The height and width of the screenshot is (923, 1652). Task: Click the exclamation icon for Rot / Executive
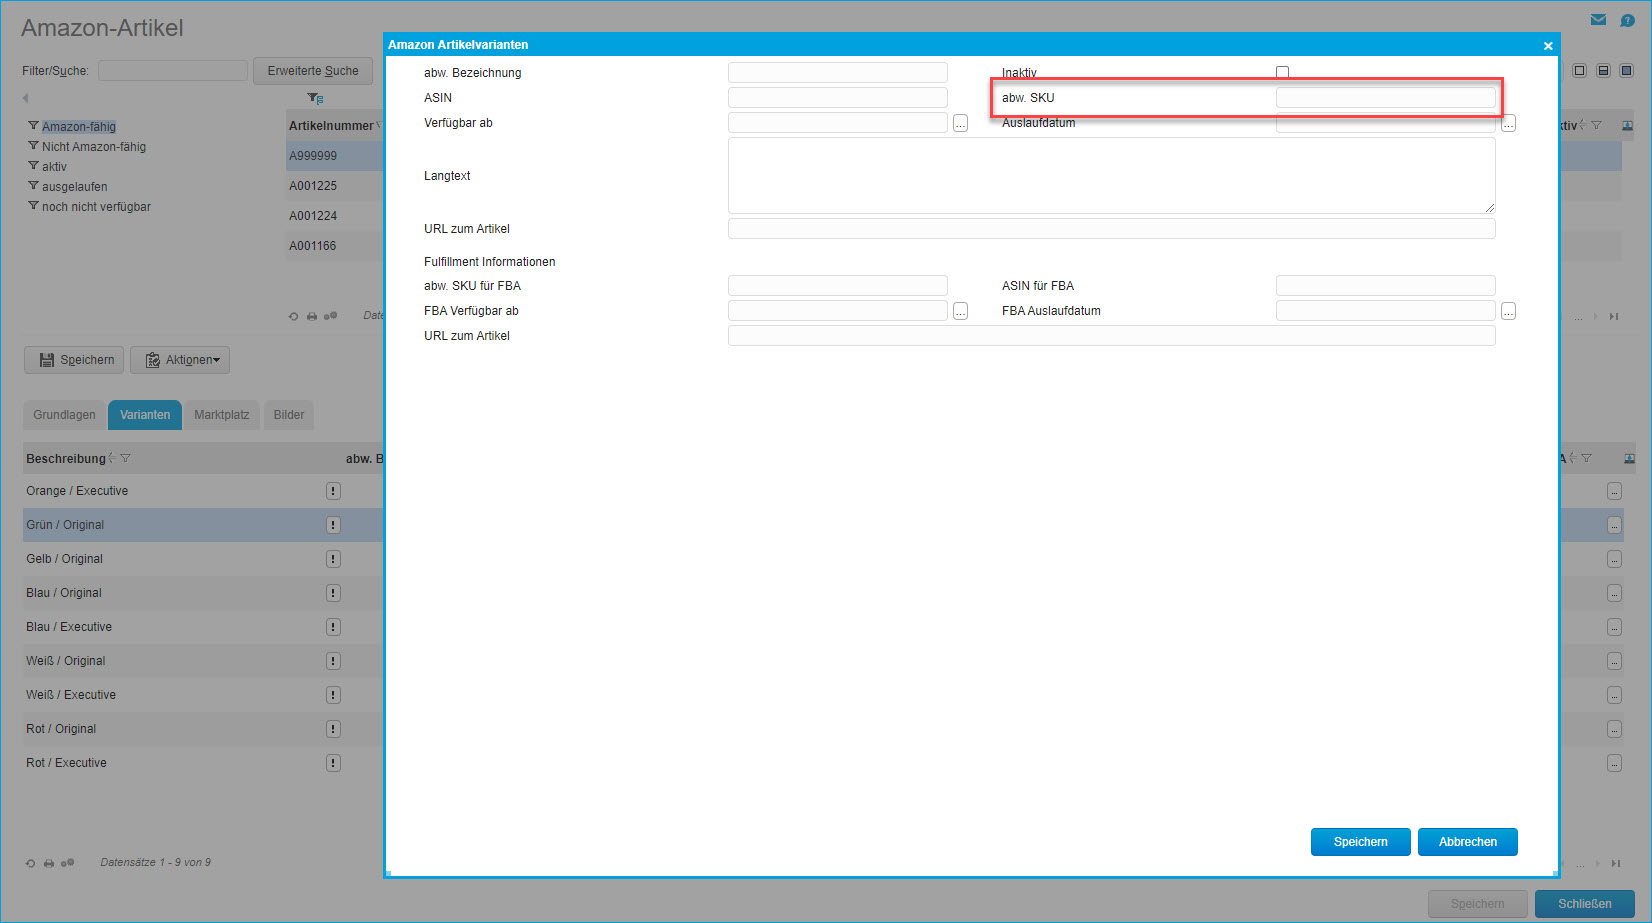tap(333, 763)
